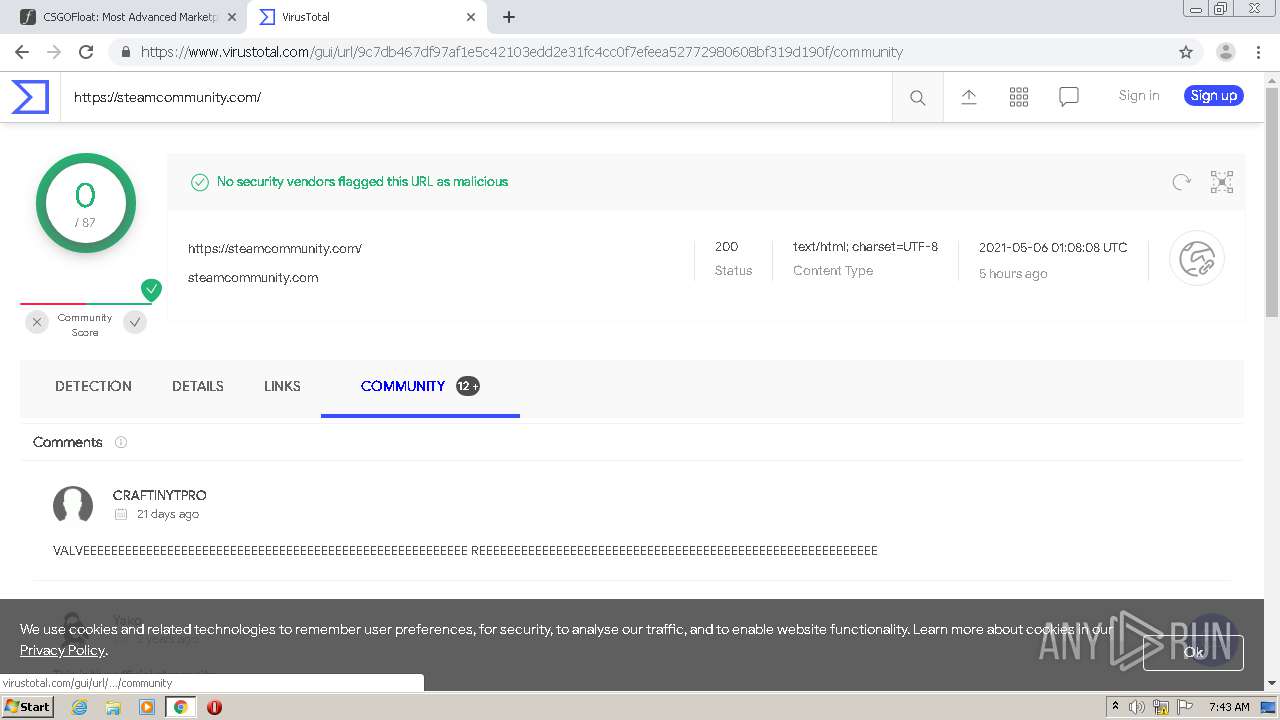The height and width of the screenshot is (720, 1280).
Task: Click the volume speaker tray icon
Action: (1137, 707)
